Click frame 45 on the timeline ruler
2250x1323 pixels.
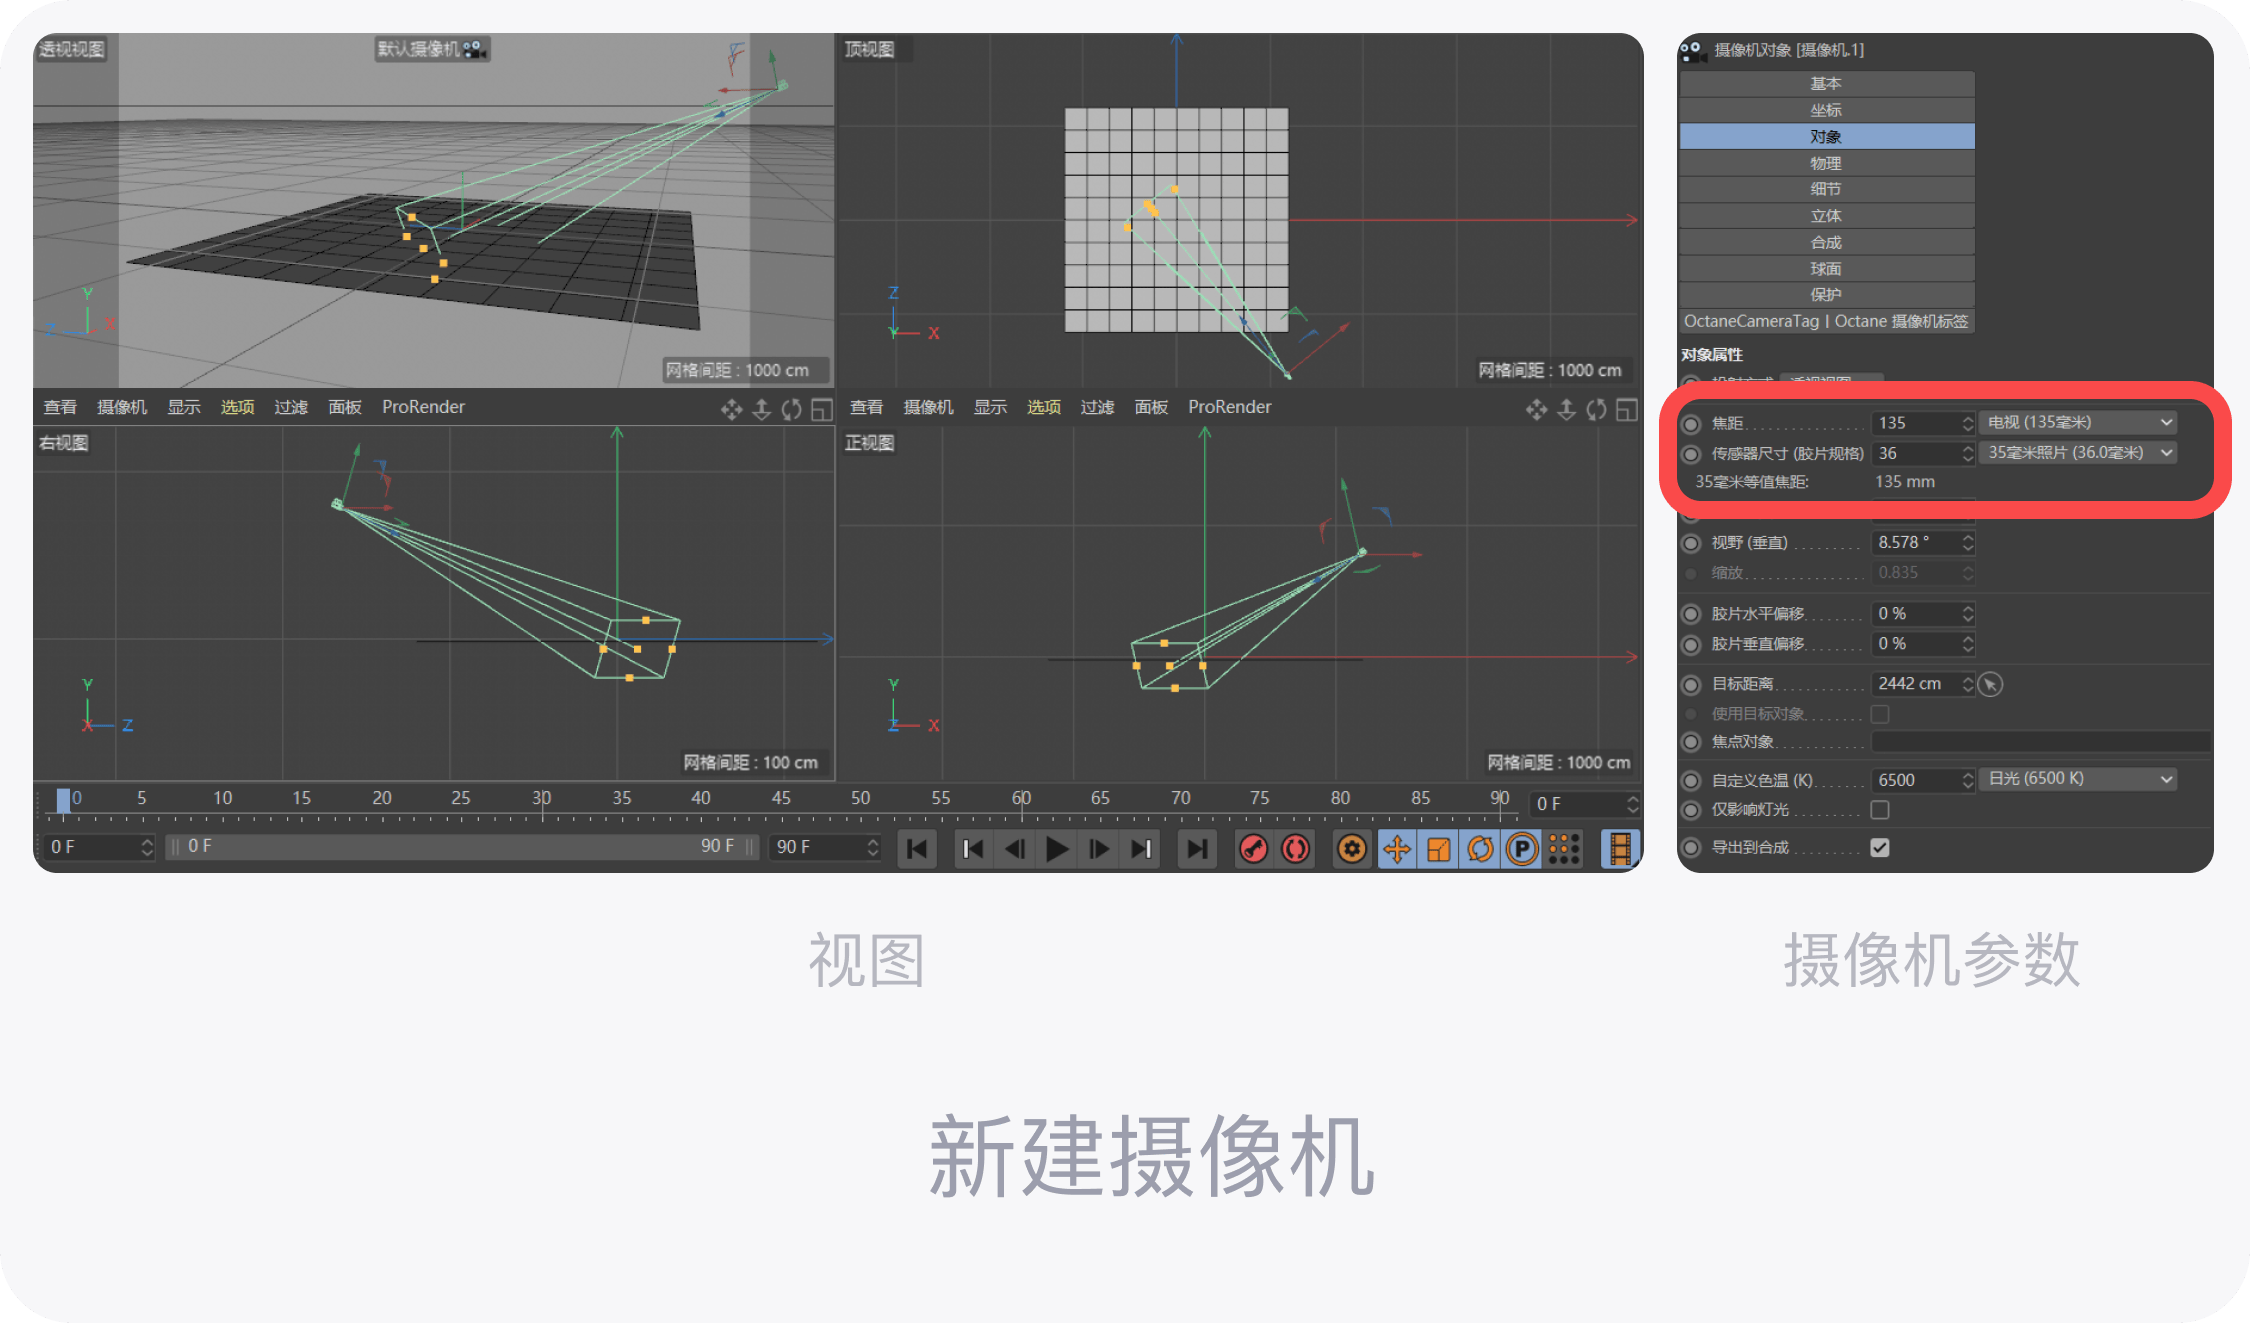781,798
